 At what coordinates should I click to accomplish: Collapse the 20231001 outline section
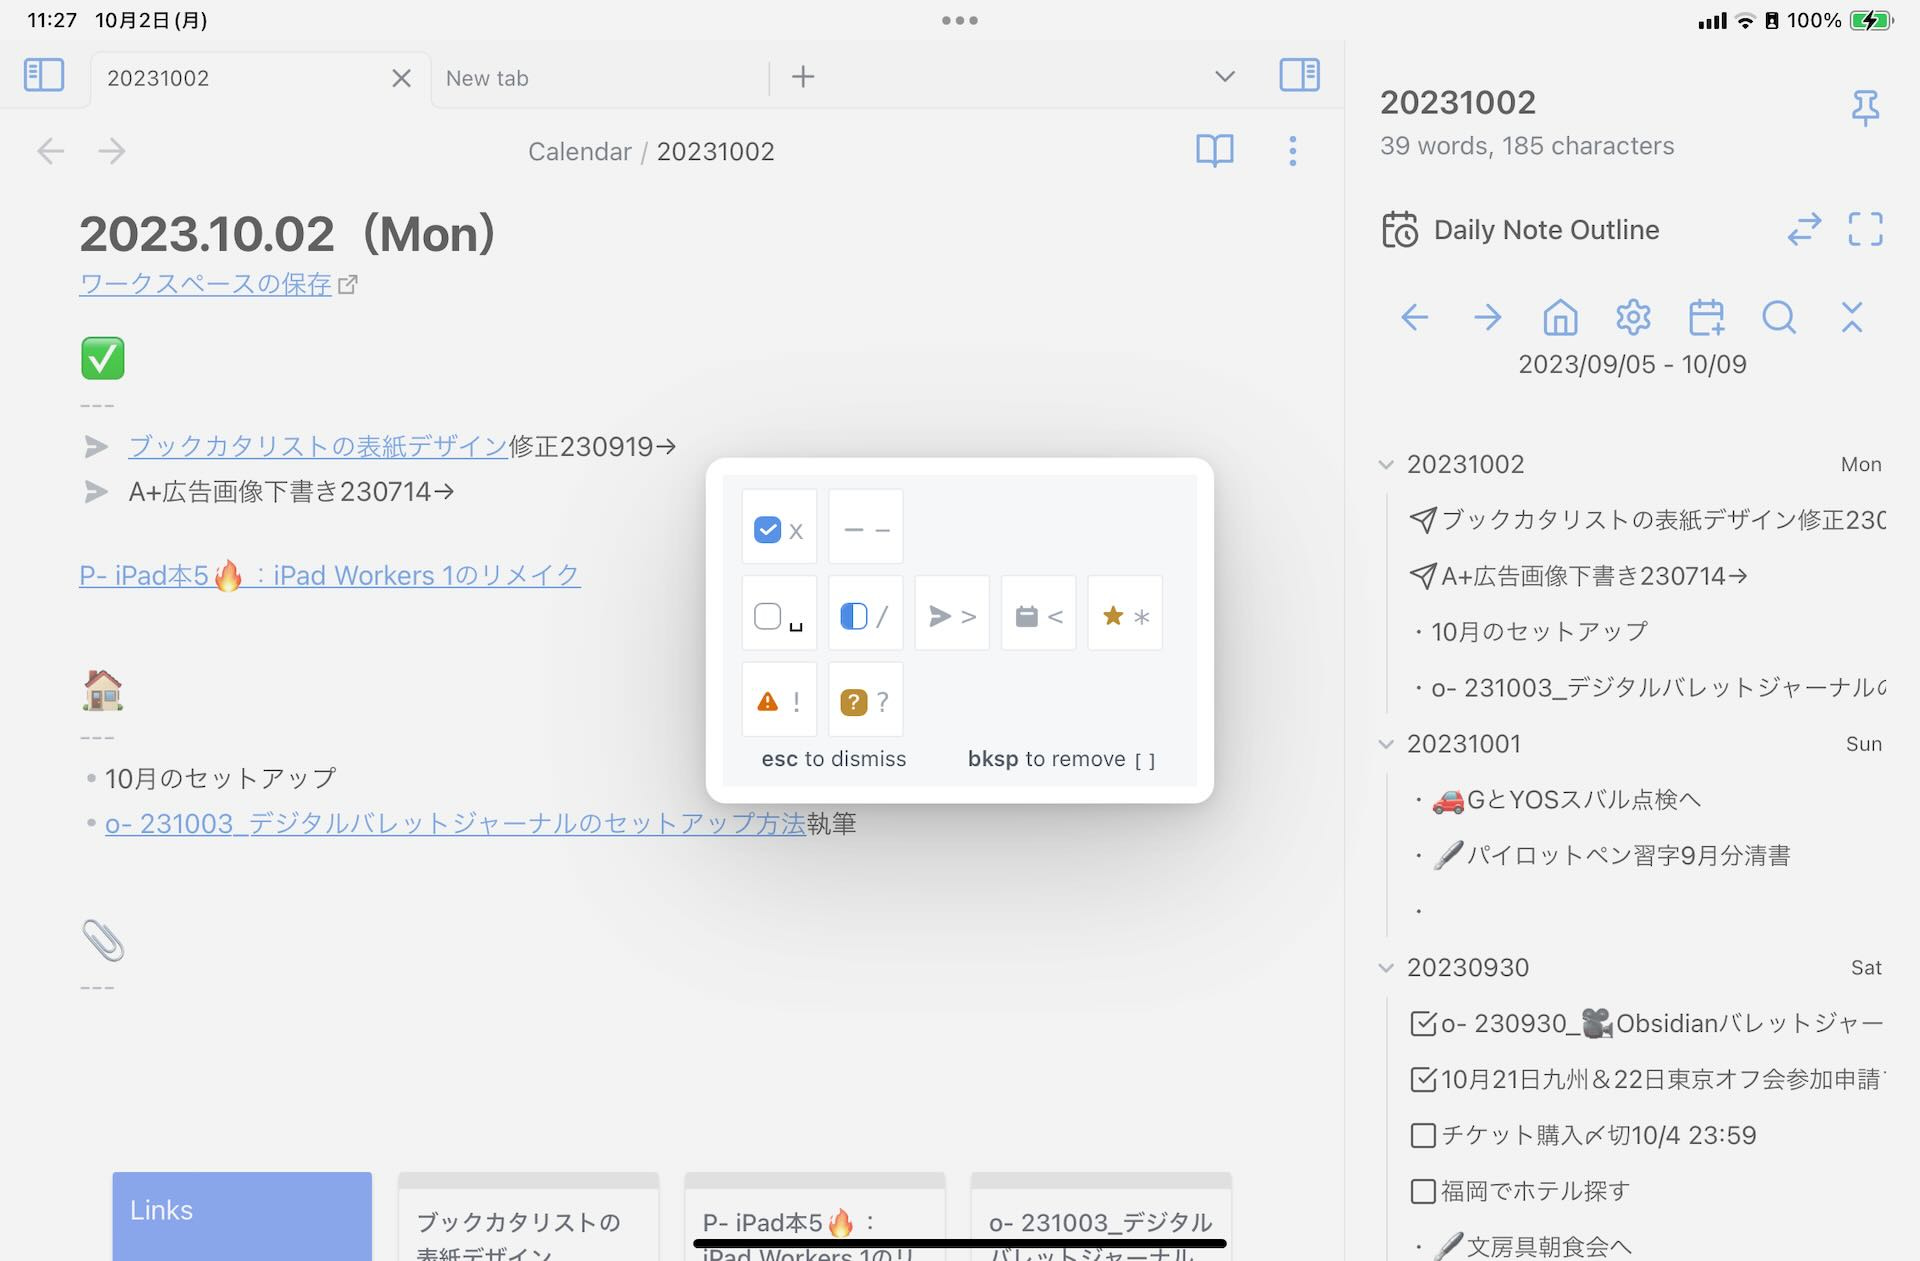click(1386, 744)
